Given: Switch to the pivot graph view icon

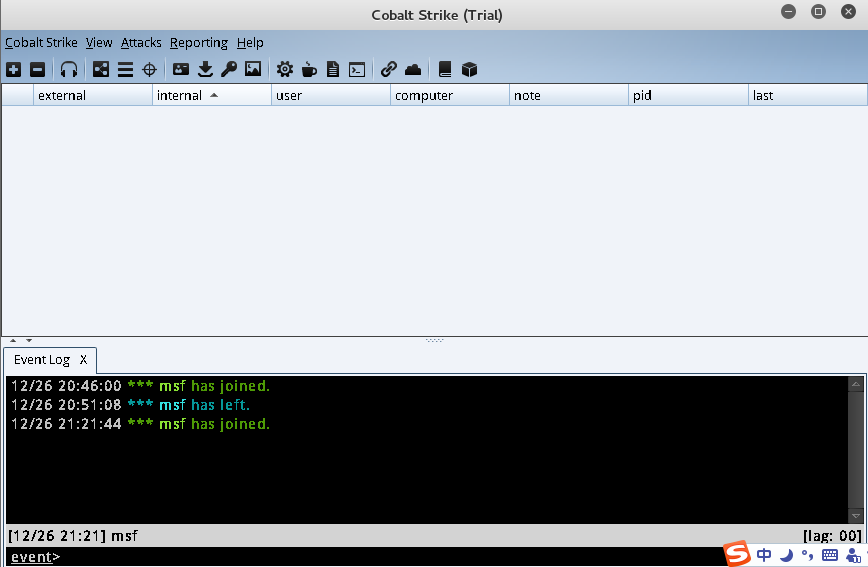Looking at the screenshot, I should click(x=101, y=69).
